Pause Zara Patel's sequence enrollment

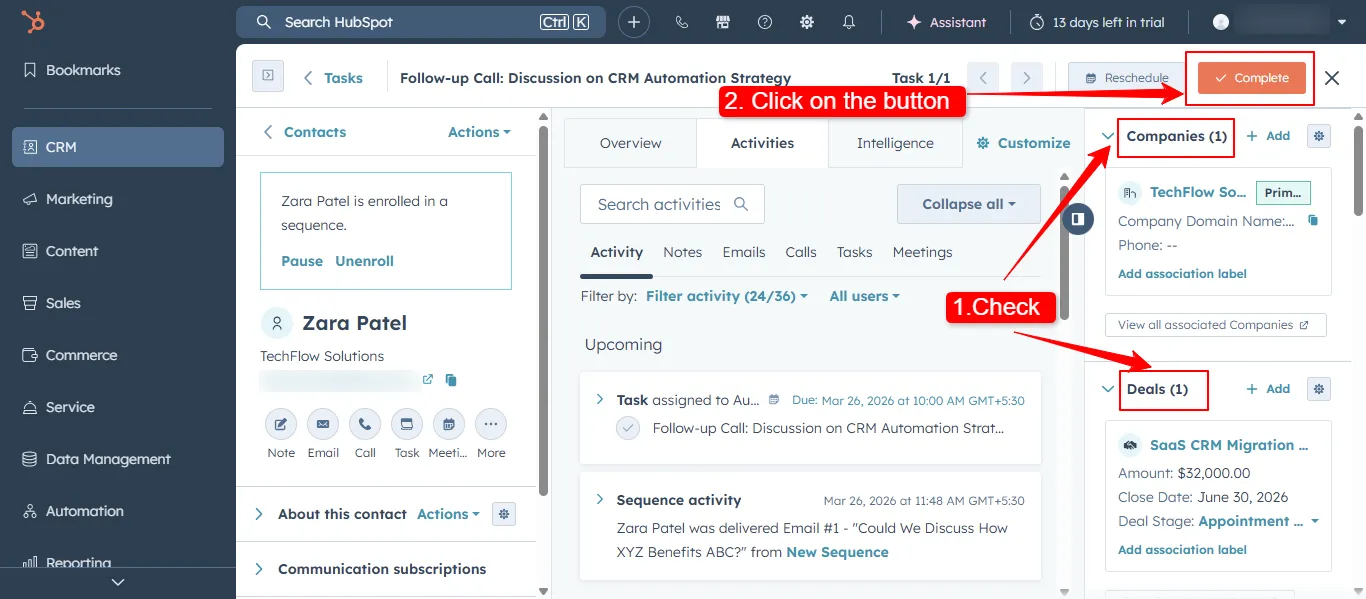tap(302, 261)
